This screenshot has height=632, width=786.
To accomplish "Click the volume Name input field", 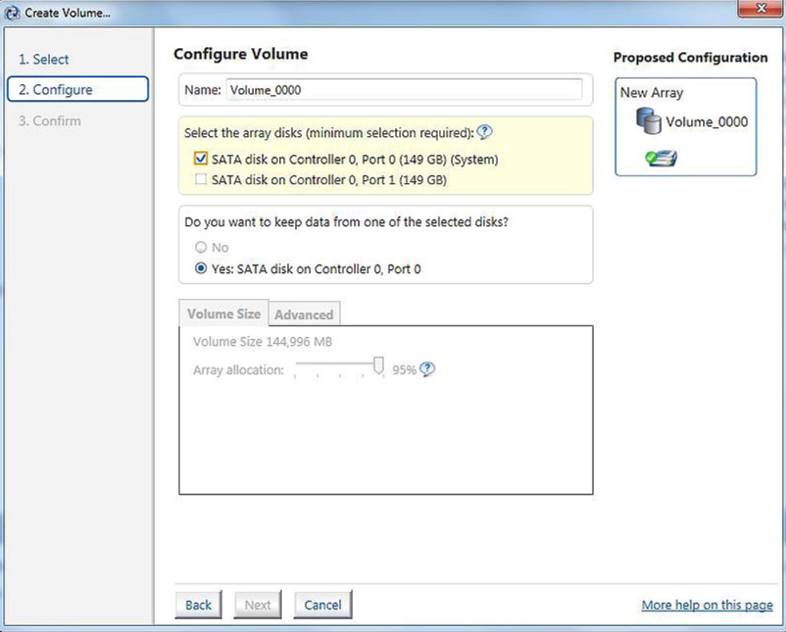I will (404, 90).
